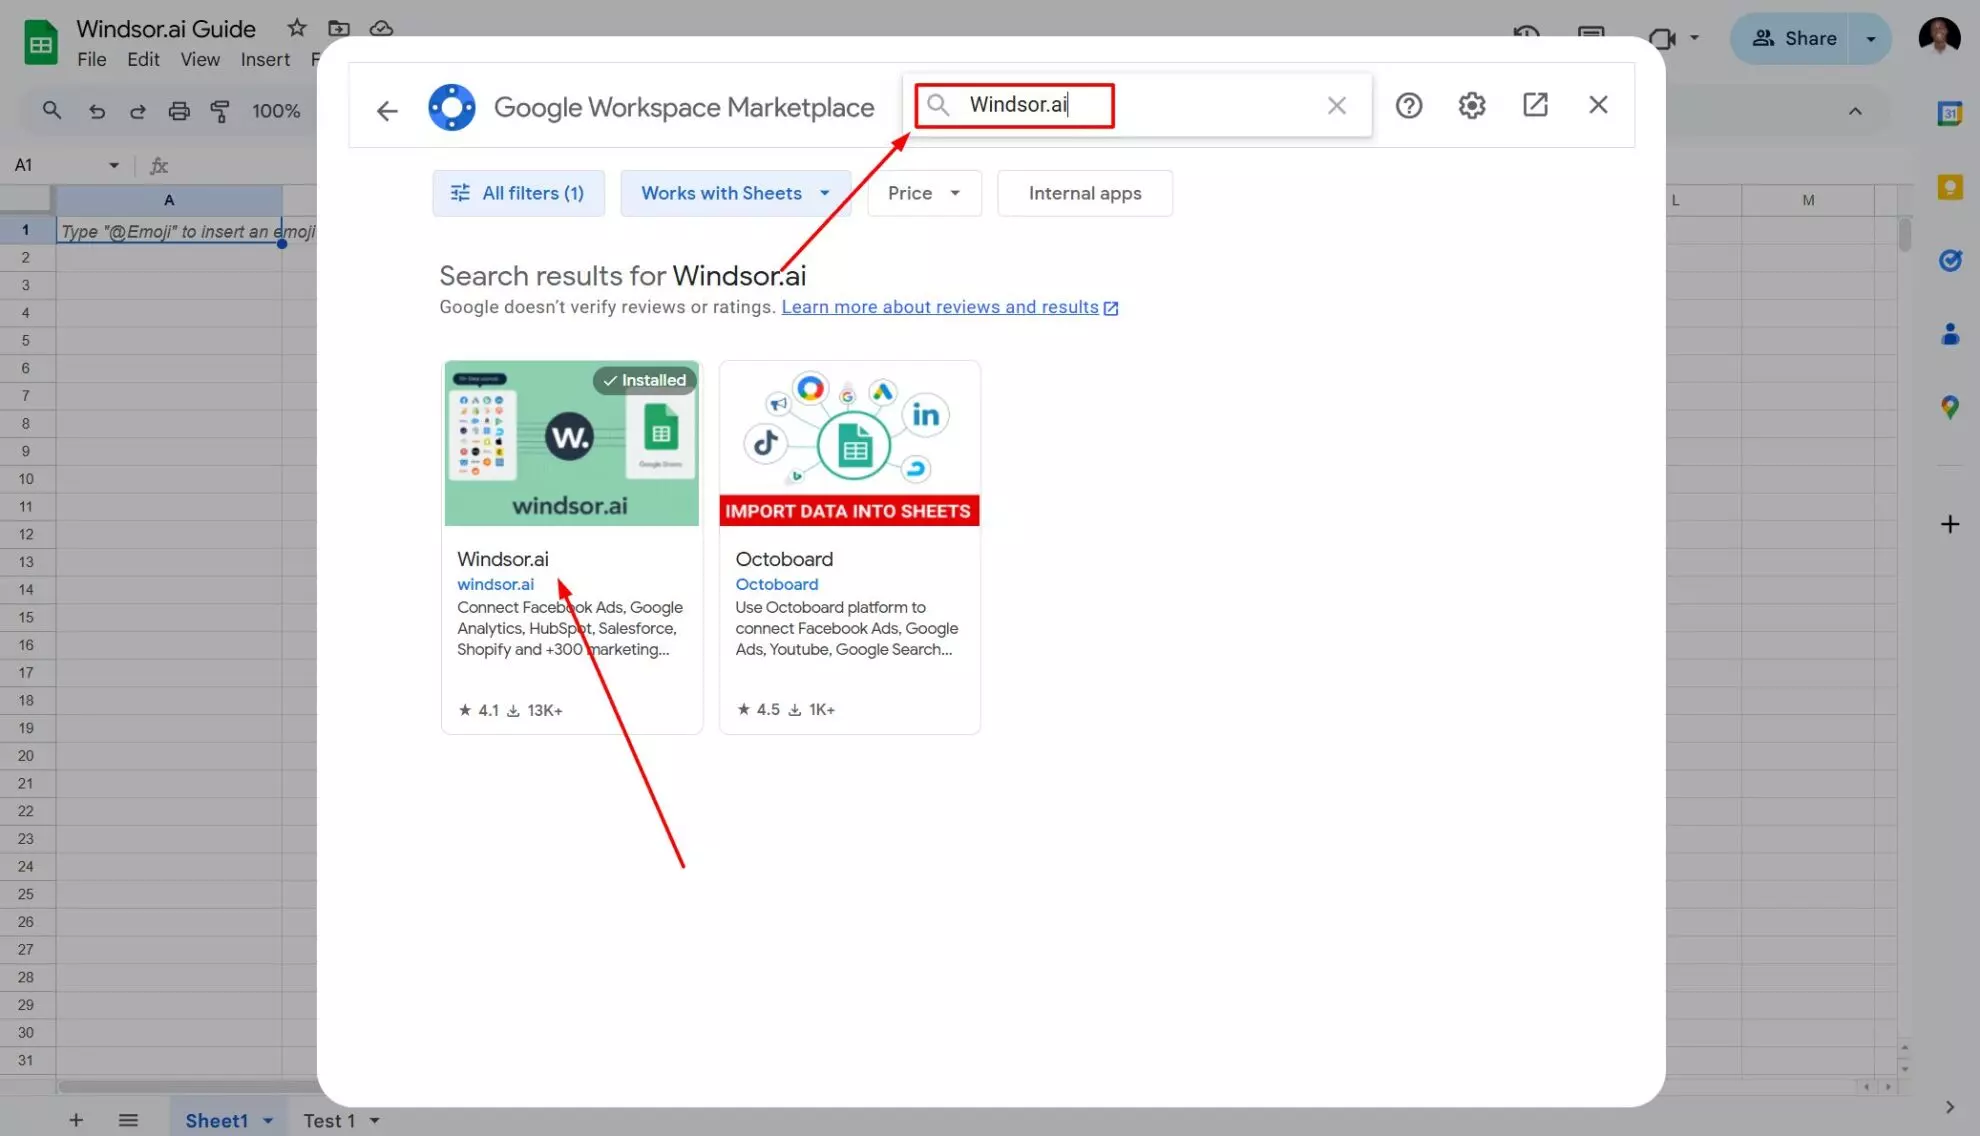Open the Name box dropdown arrow
Screen dimensions: 1980x1136
(x=114, y=165)
